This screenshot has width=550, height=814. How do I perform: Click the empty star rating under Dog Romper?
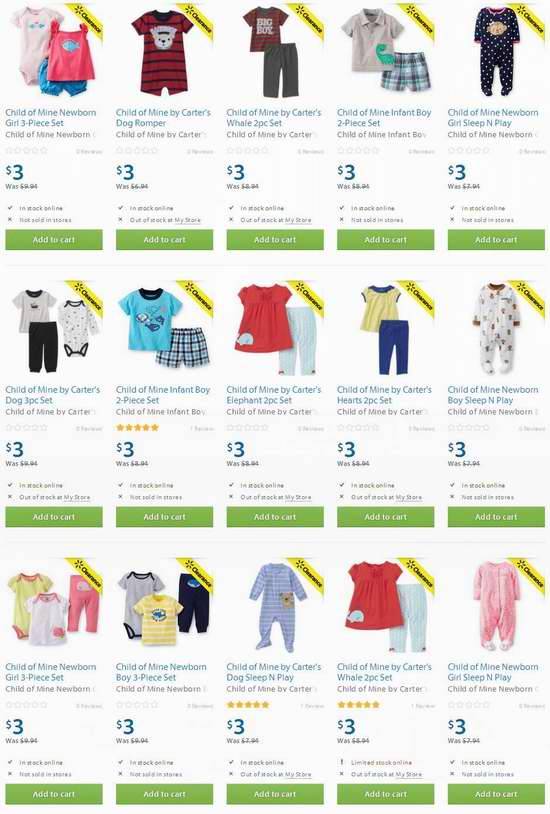pyautogui.click(x=138, y=151)
